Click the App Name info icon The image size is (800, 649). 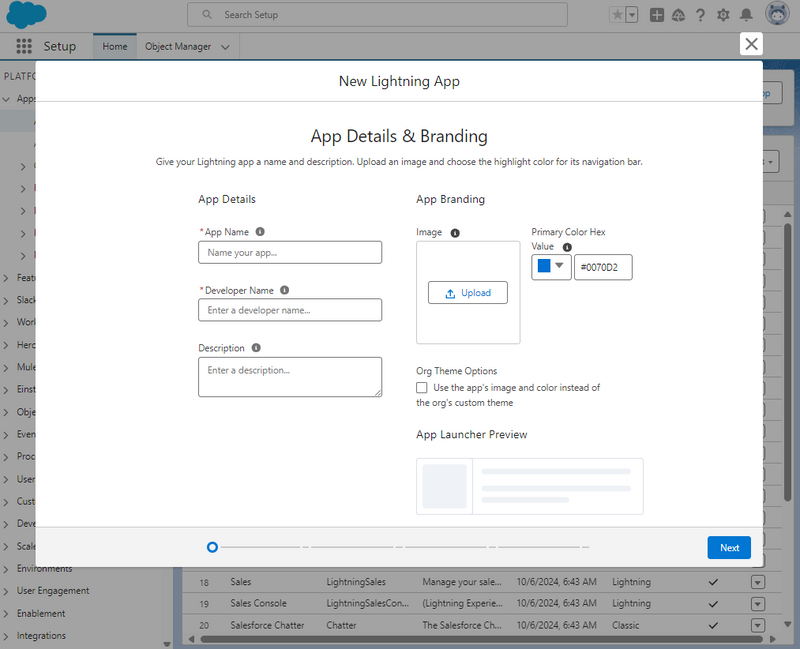(x=260, y=232)
